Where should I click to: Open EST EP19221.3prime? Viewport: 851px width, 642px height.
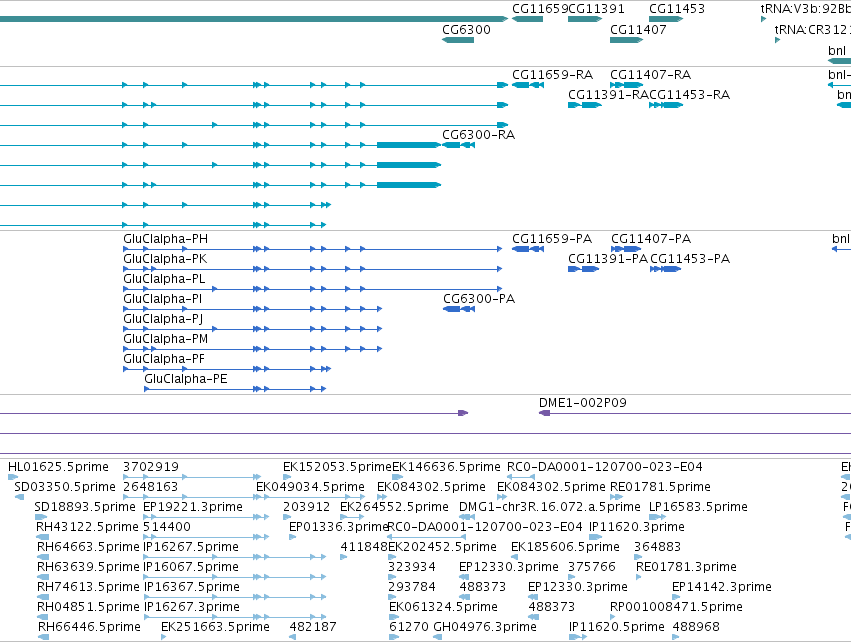tap(193, 507)
